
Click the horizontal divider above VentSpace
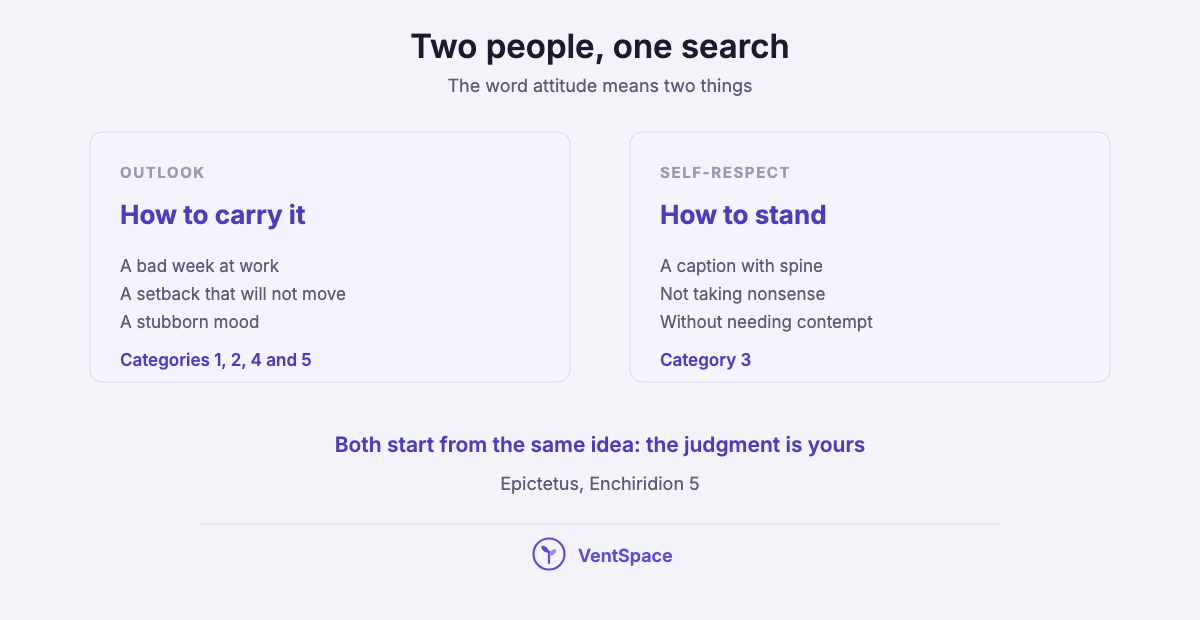point(600,524)
